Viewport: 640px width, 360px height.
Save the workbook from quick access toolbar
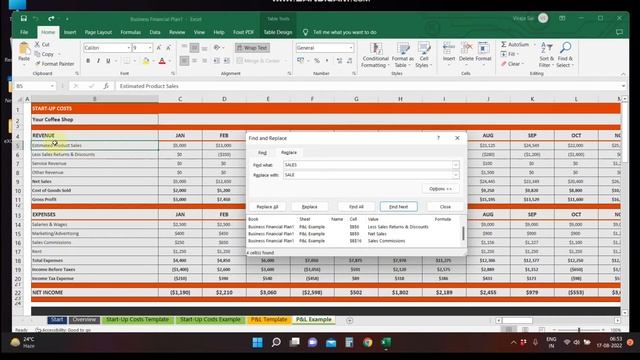coord(24,18)
